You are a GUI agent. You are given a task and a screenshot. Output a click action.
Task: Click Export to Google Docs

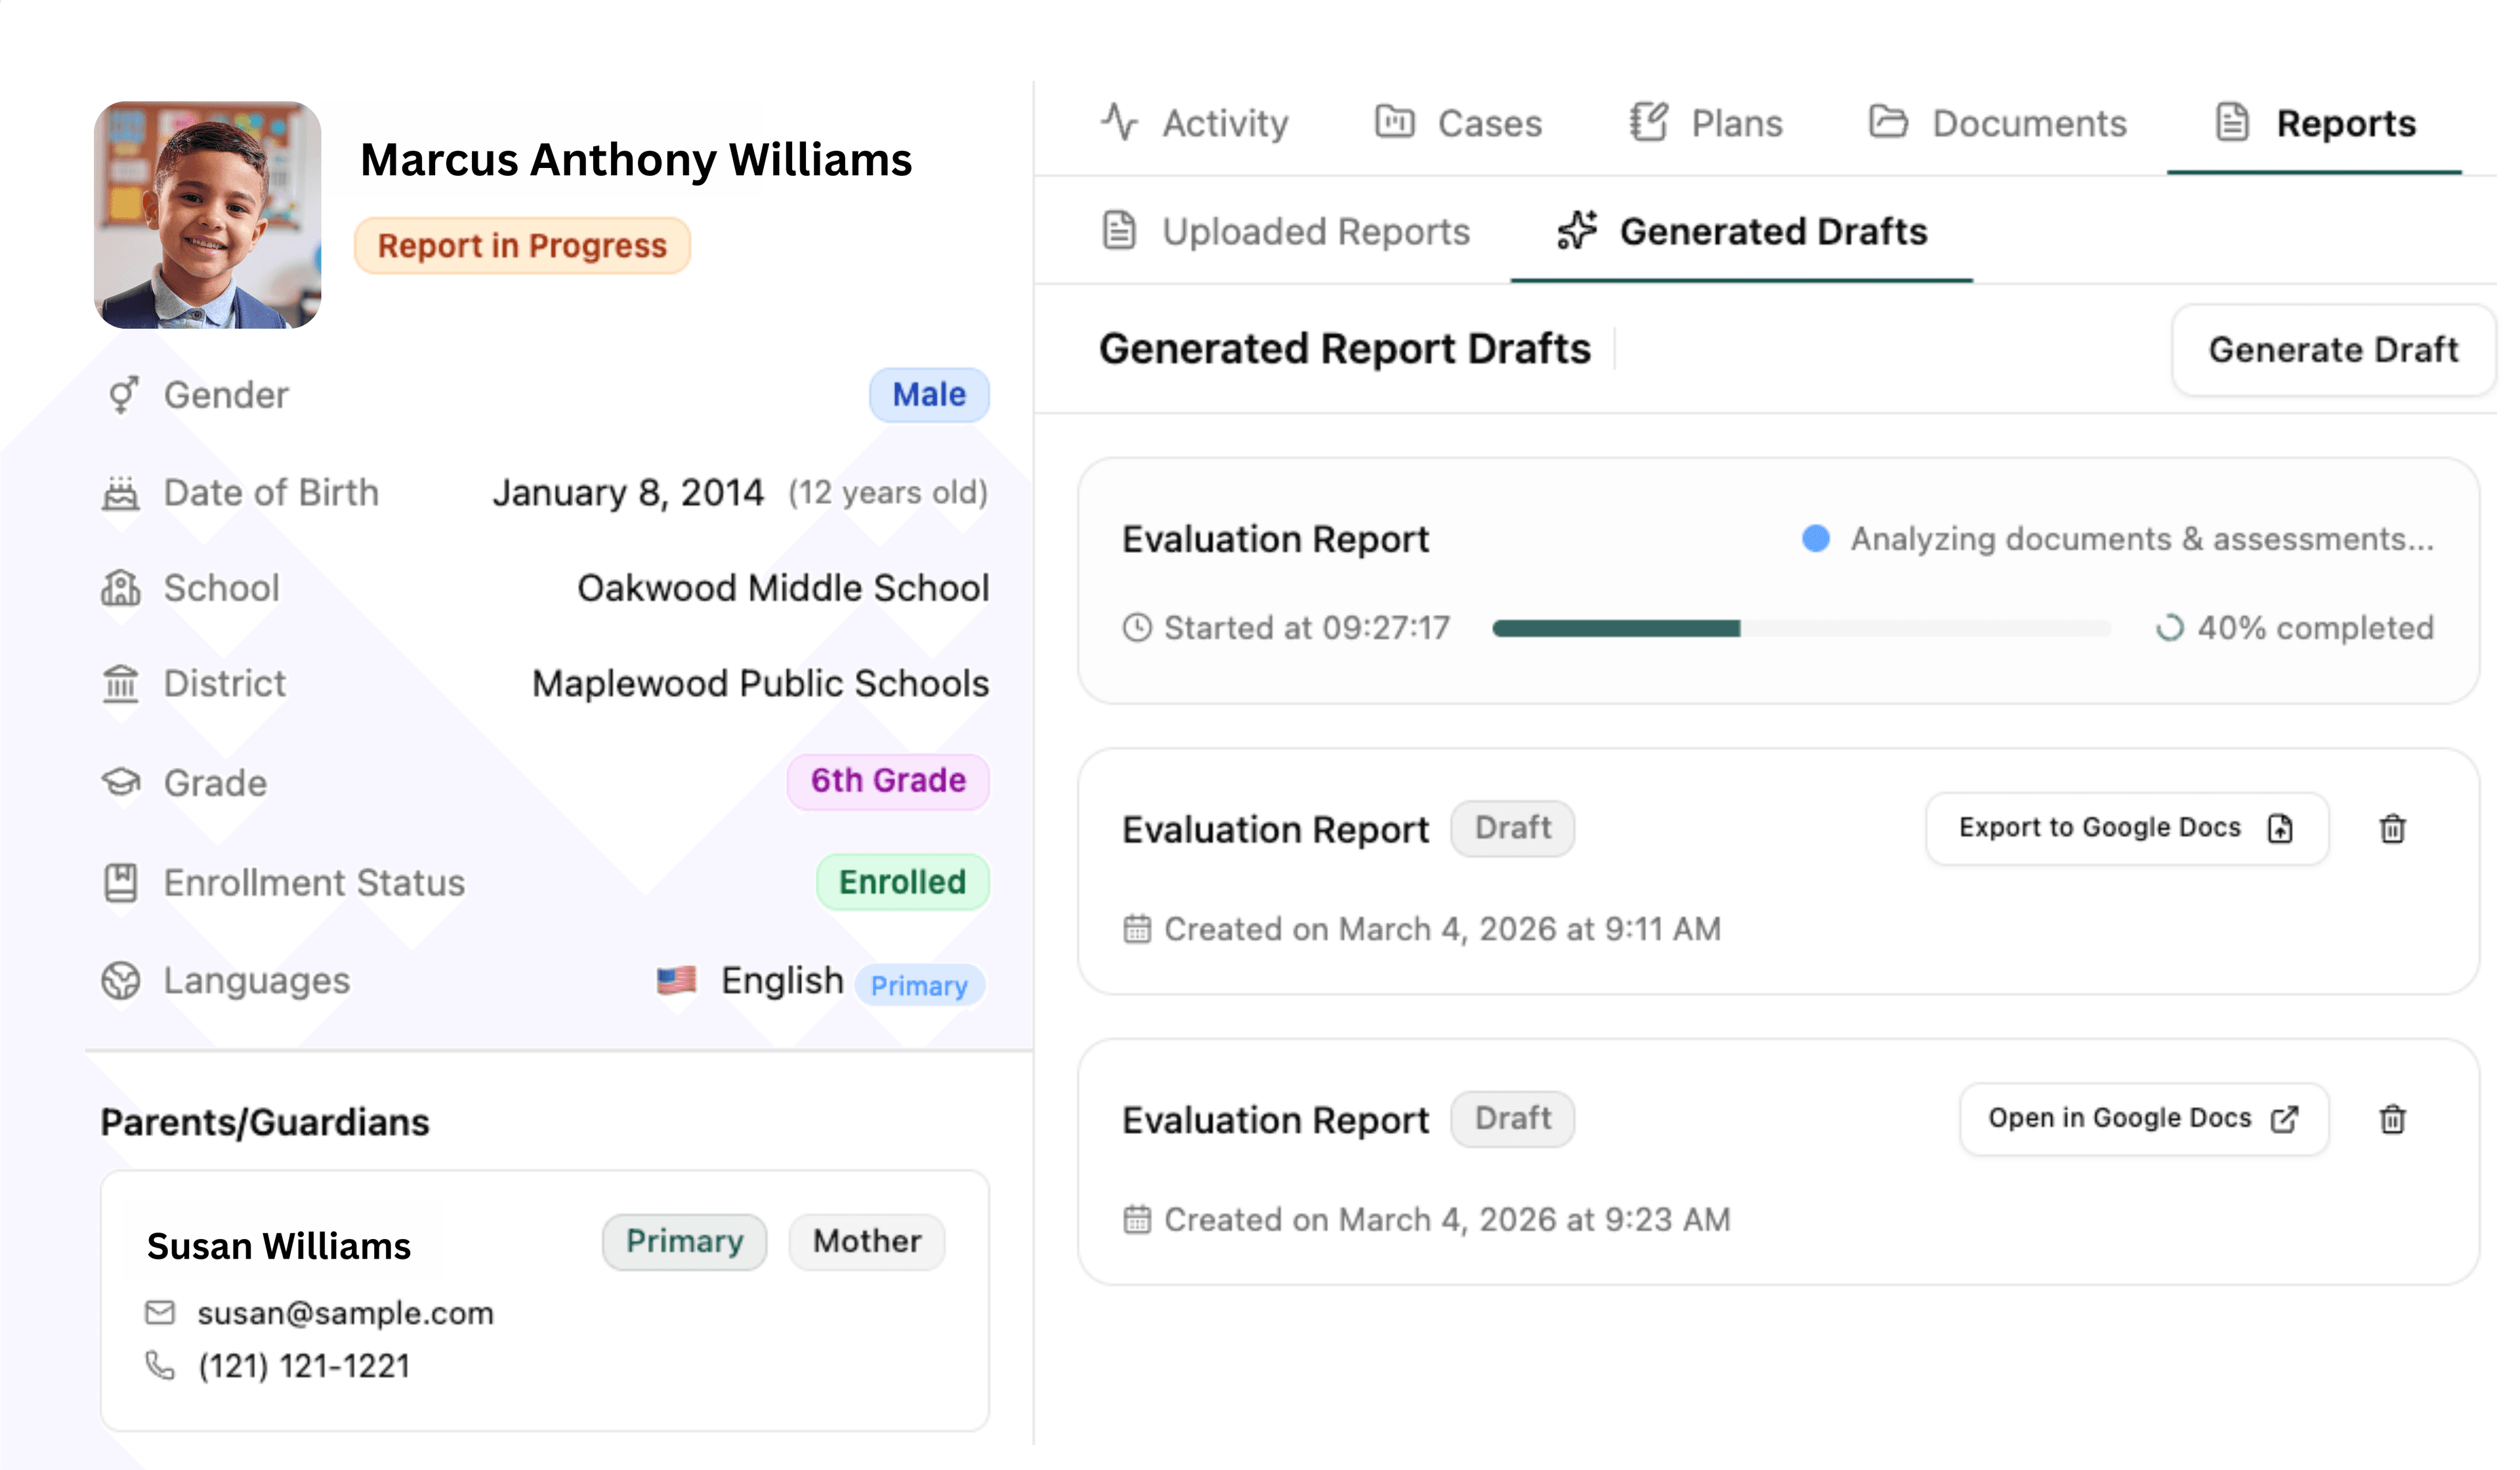pos(2125,828)
